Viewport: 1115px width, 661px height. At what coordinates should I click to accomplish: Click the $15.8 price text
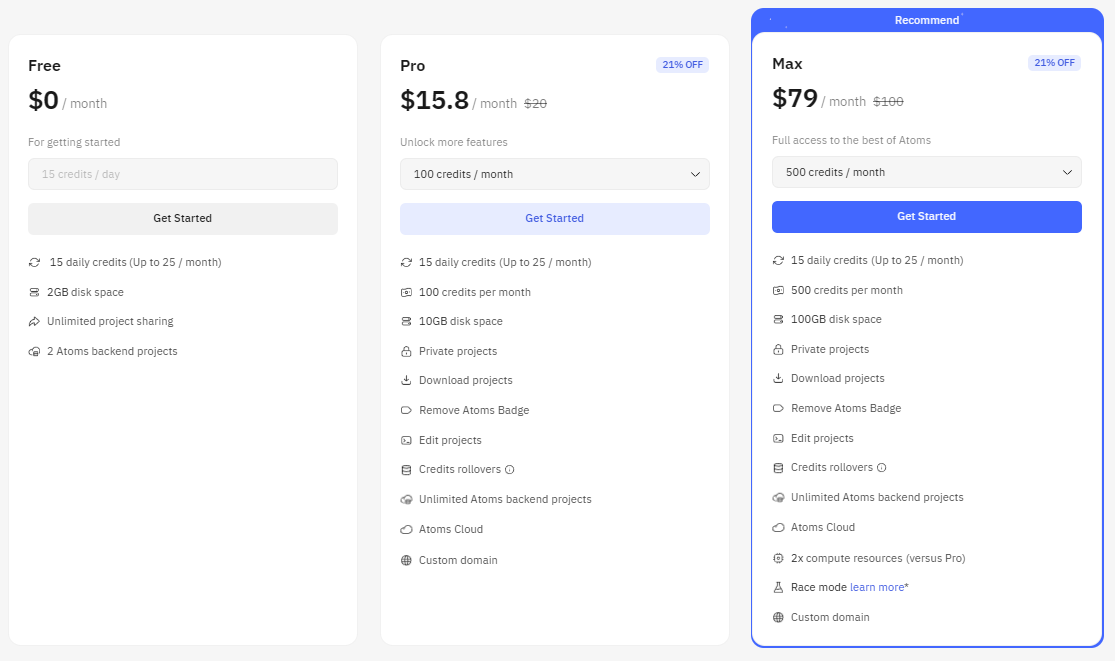pos(434,100)
